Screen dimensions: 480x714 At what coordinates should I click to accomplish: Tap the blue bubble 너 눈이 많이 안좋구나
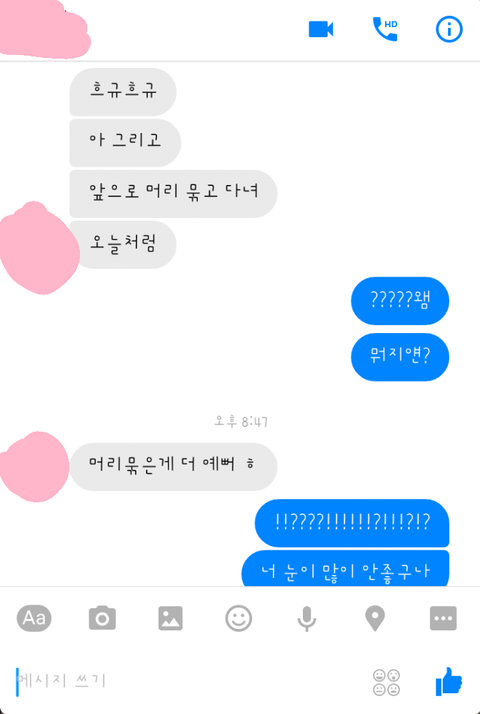(345, 568)
